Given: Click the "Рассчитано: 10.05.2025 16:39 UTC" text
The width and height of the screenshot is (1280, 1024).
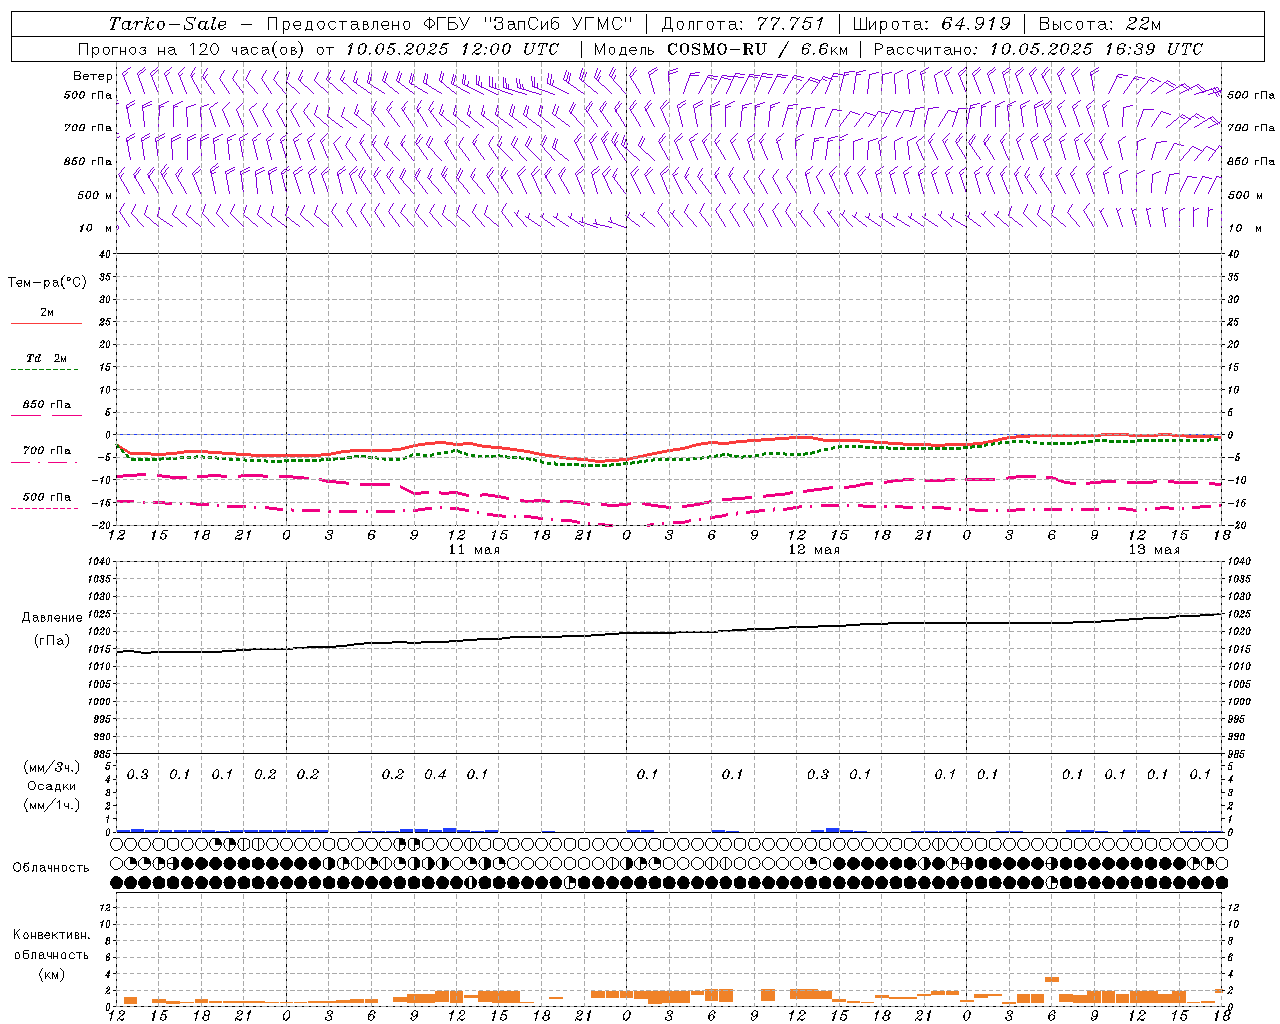Looking at the screenshot, I should (1038, 49).
